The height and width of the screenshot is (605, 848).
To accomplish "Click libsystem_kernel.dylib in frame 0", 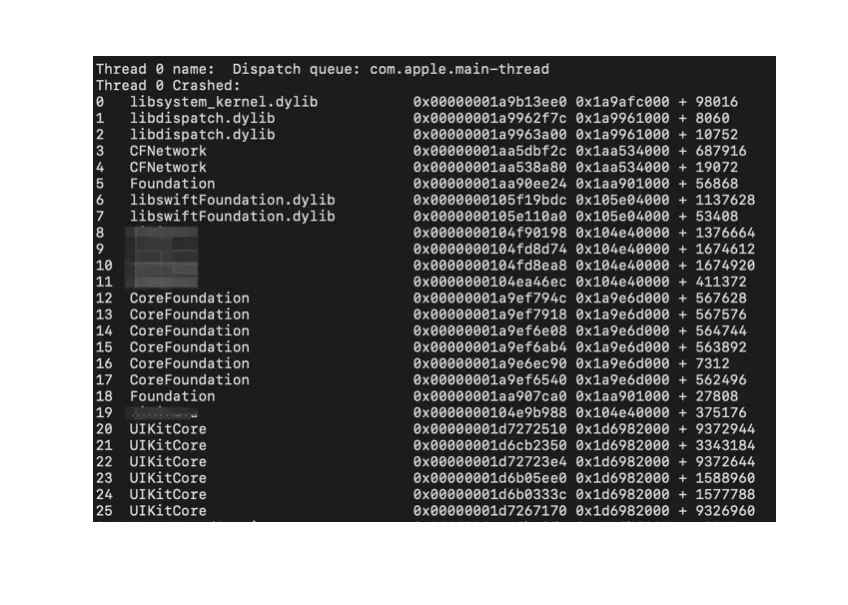I will tap(223, 102).
